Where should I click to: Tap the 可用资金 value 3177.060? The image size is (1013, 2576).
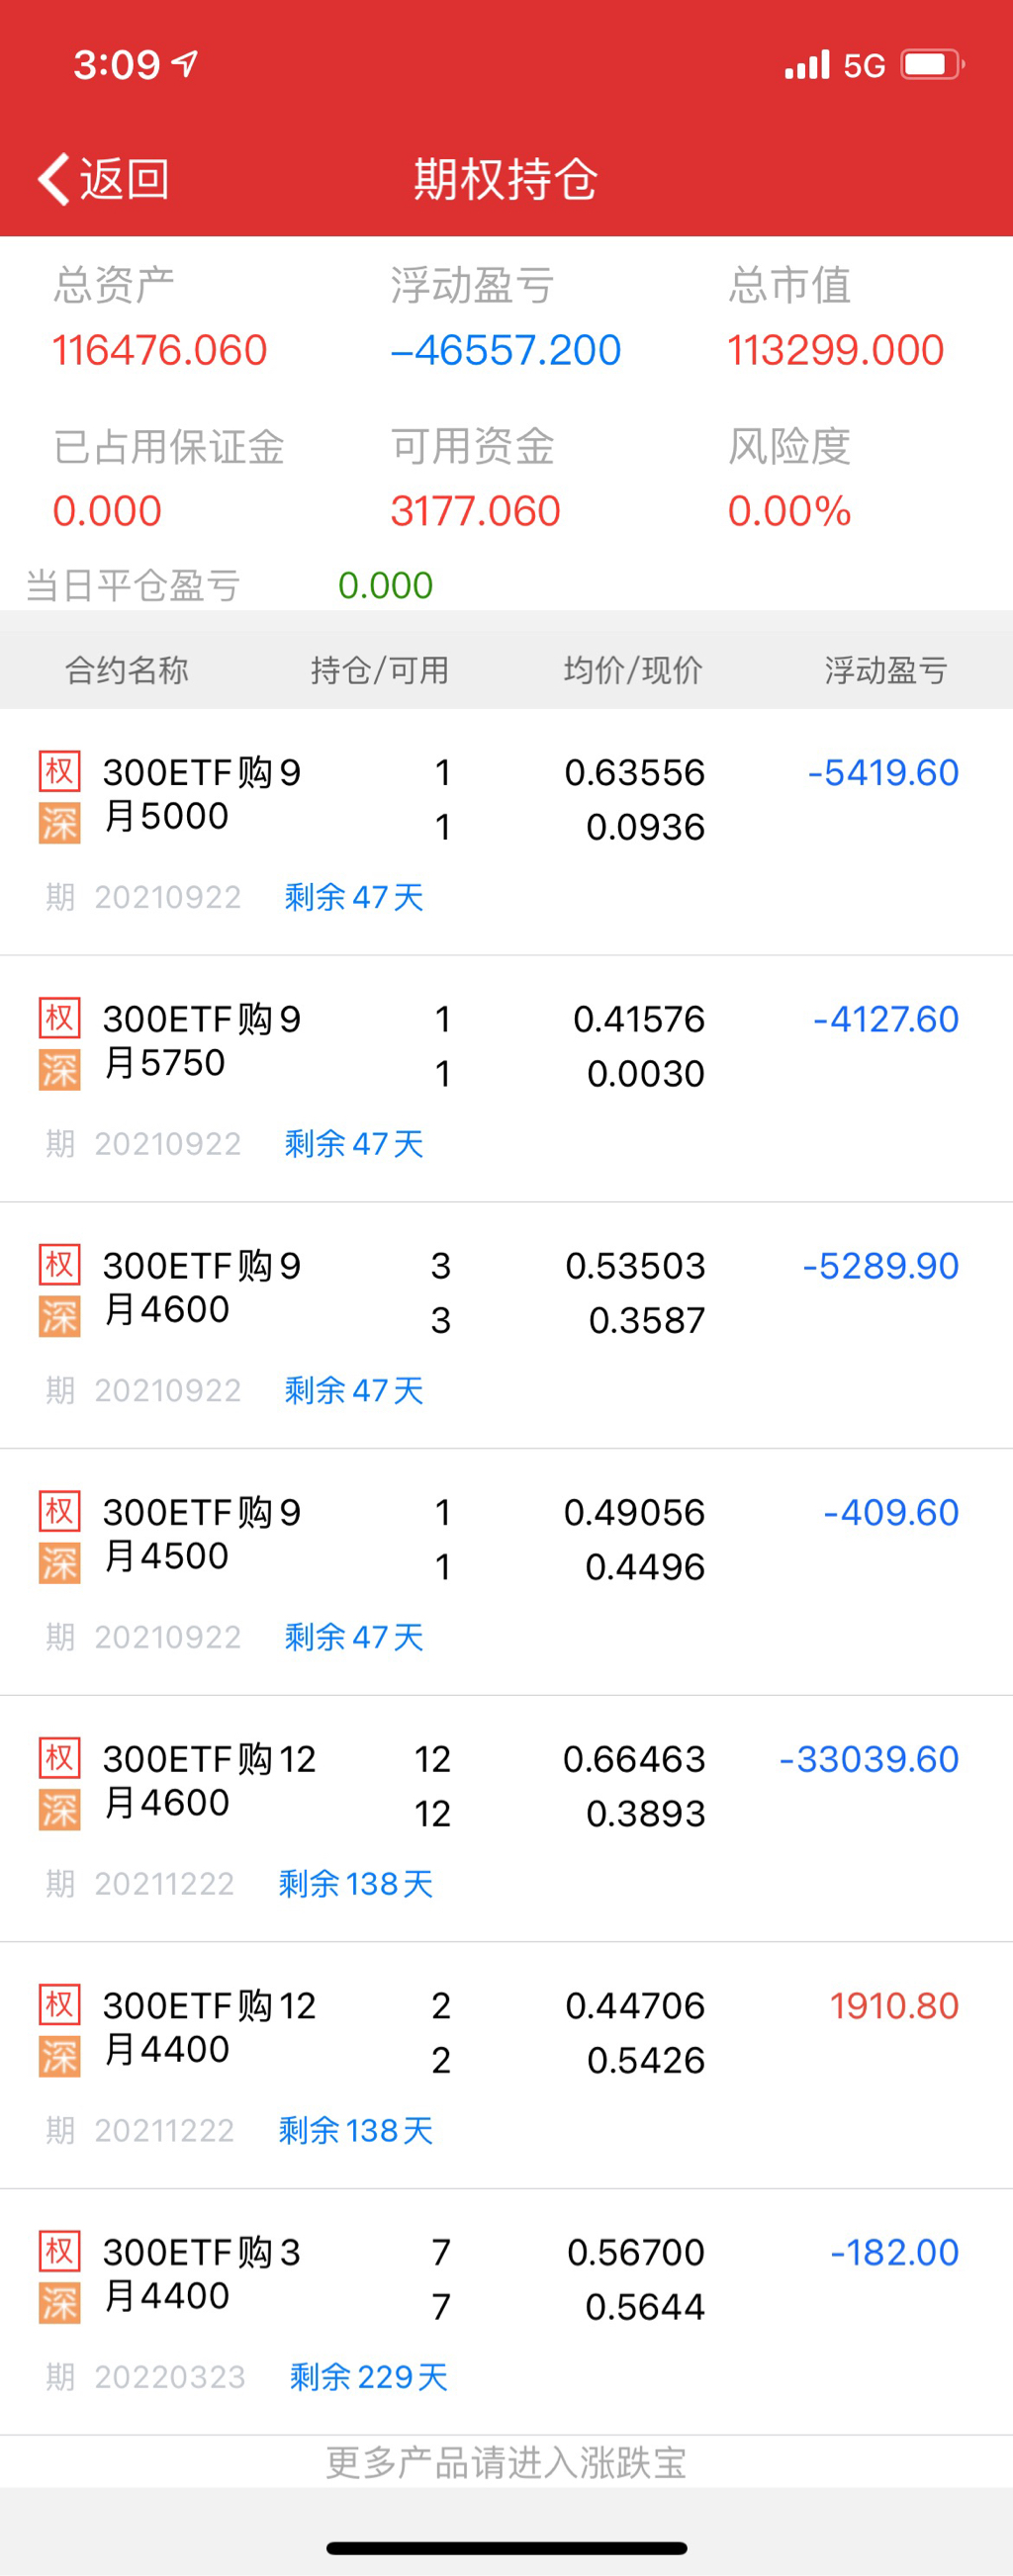(475, 511)
